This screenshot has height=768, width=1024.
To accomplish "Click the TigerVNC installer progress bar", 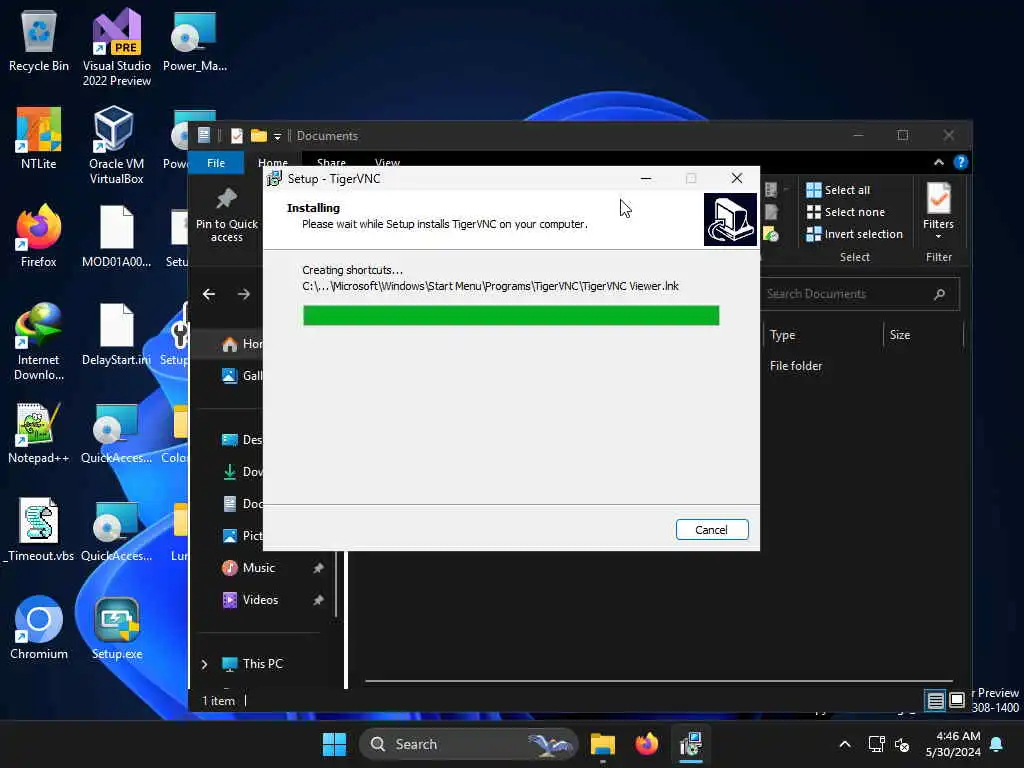I will 511,315.
